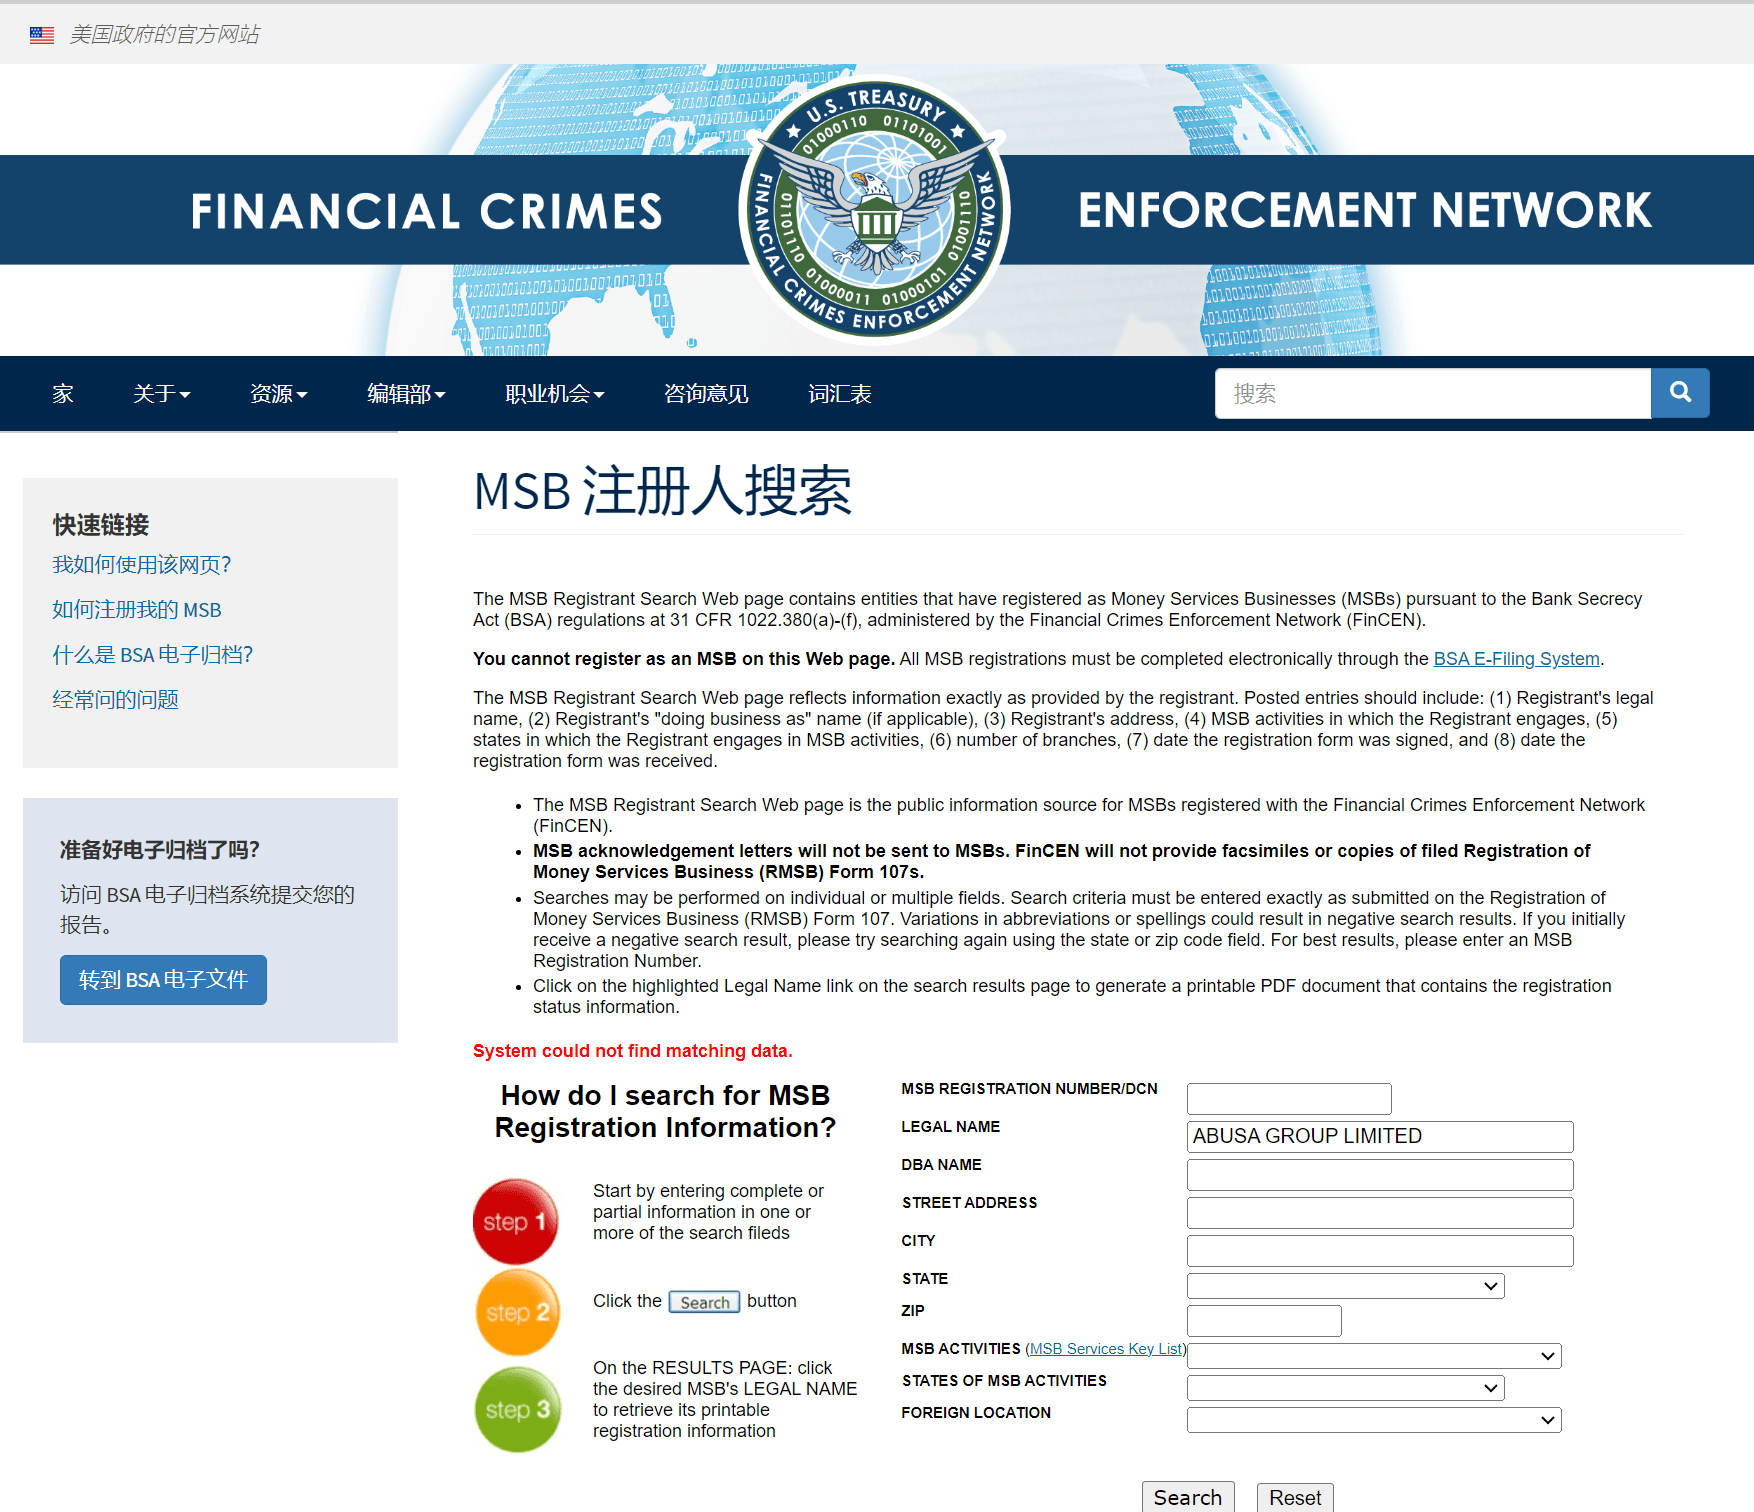Open the 咨询意见 menu item
Screen dimensions: 1754x1512
(706, 394)
